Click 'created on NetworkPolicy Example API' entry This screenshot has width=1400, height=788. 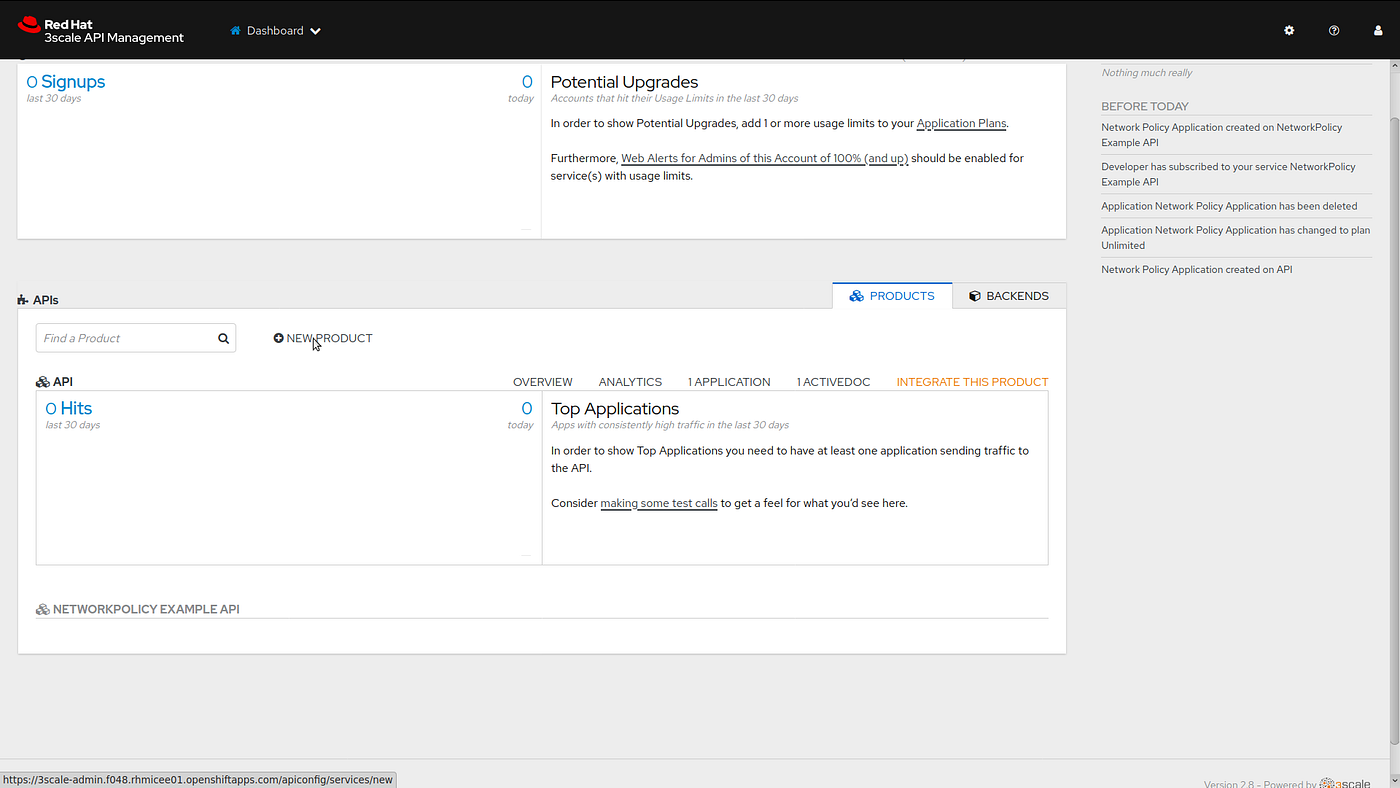[1222, 135]
